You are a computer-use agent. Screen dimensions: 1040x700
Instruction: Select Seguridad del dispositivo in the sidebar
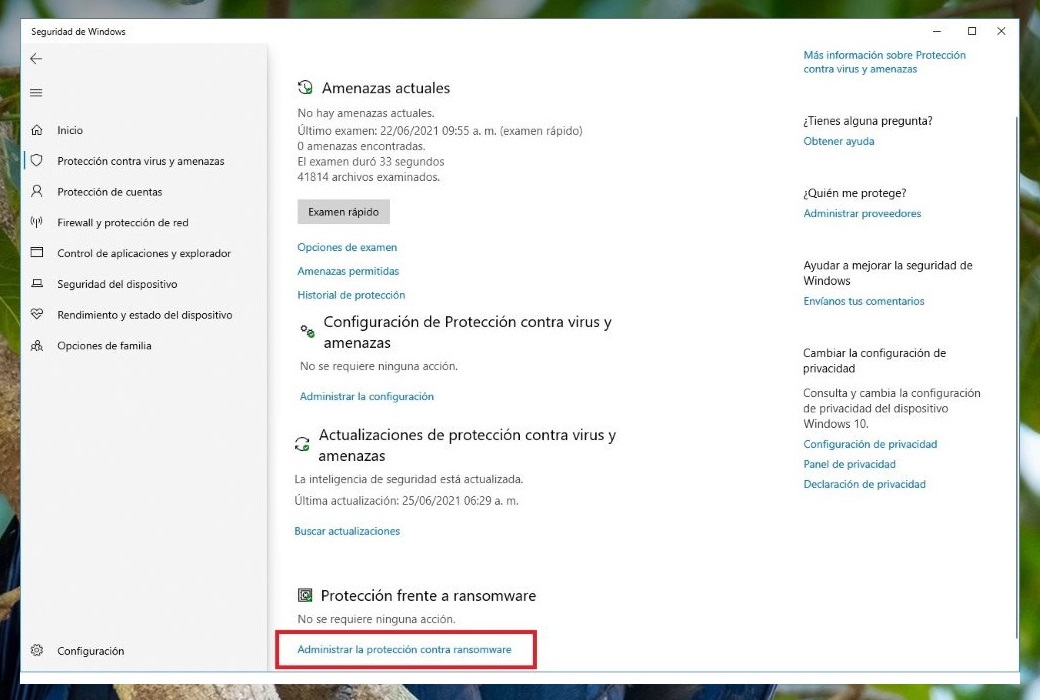36,284
